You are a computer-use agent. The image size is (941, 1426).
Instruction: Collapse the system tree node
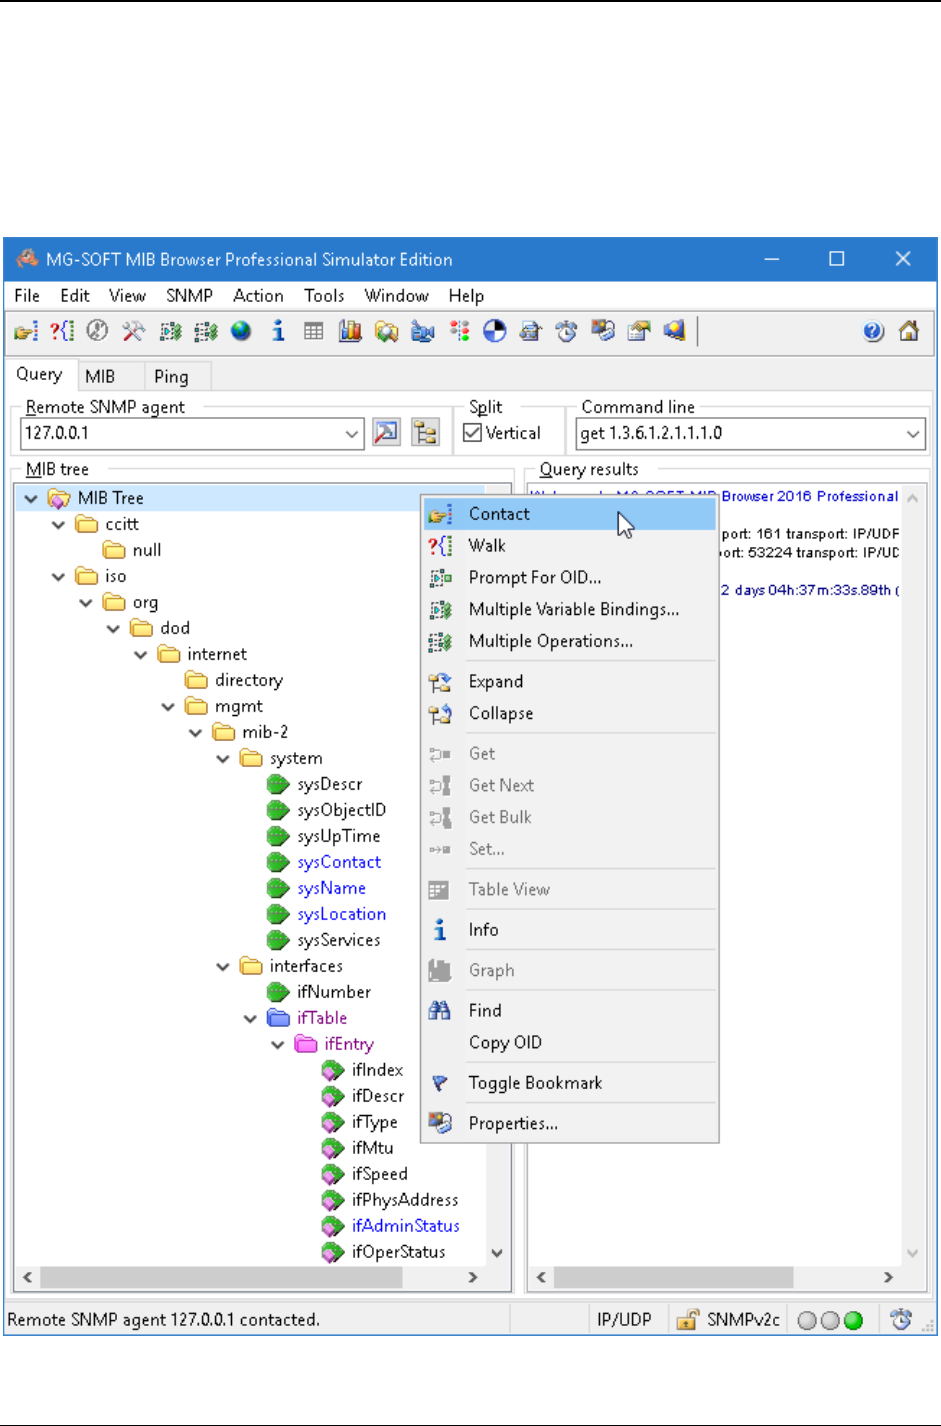point(223,758)
